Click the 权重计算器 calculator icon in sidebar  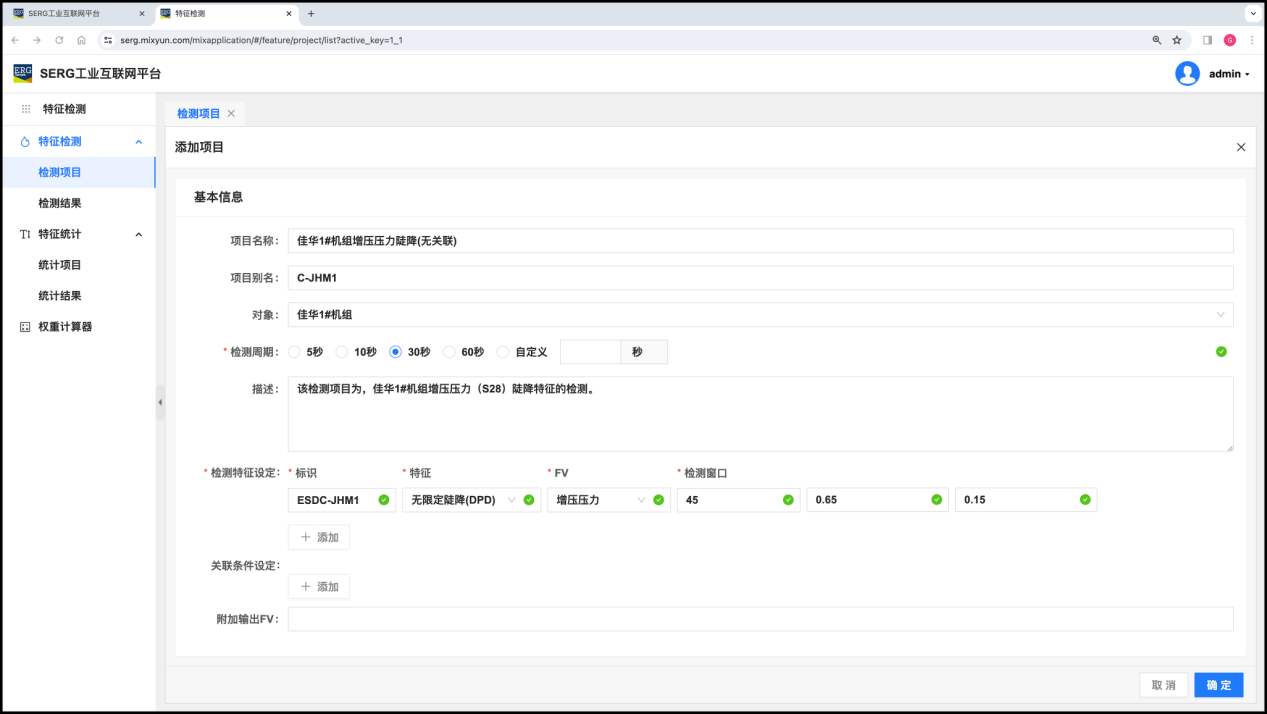(x=25, y=327)
